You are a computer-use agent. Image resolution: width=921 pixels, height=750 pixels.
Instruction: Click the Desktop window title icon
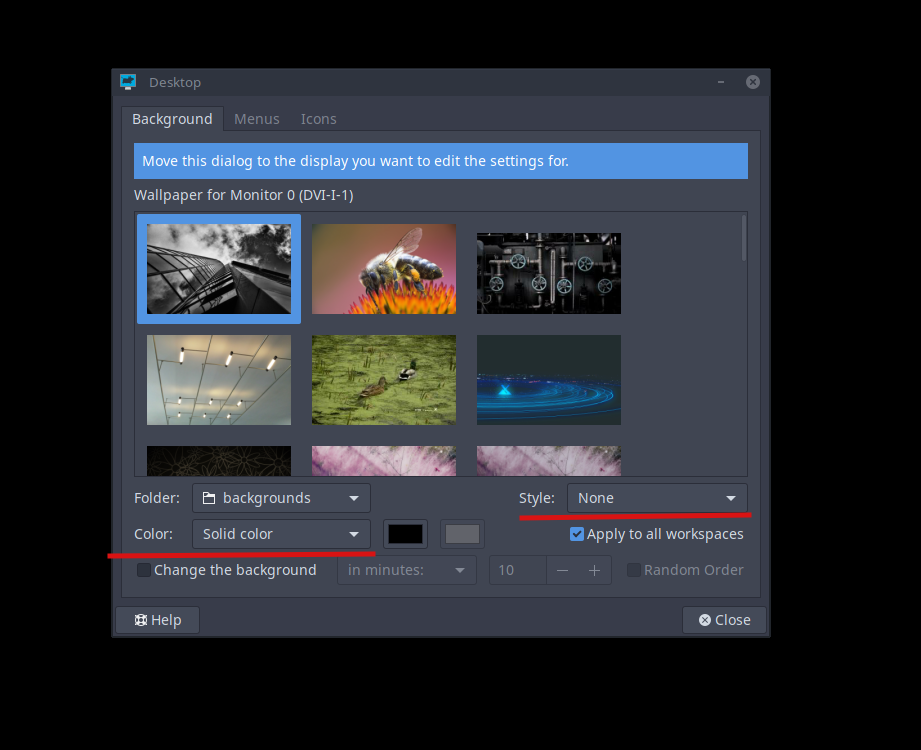[x=128, y=82]
